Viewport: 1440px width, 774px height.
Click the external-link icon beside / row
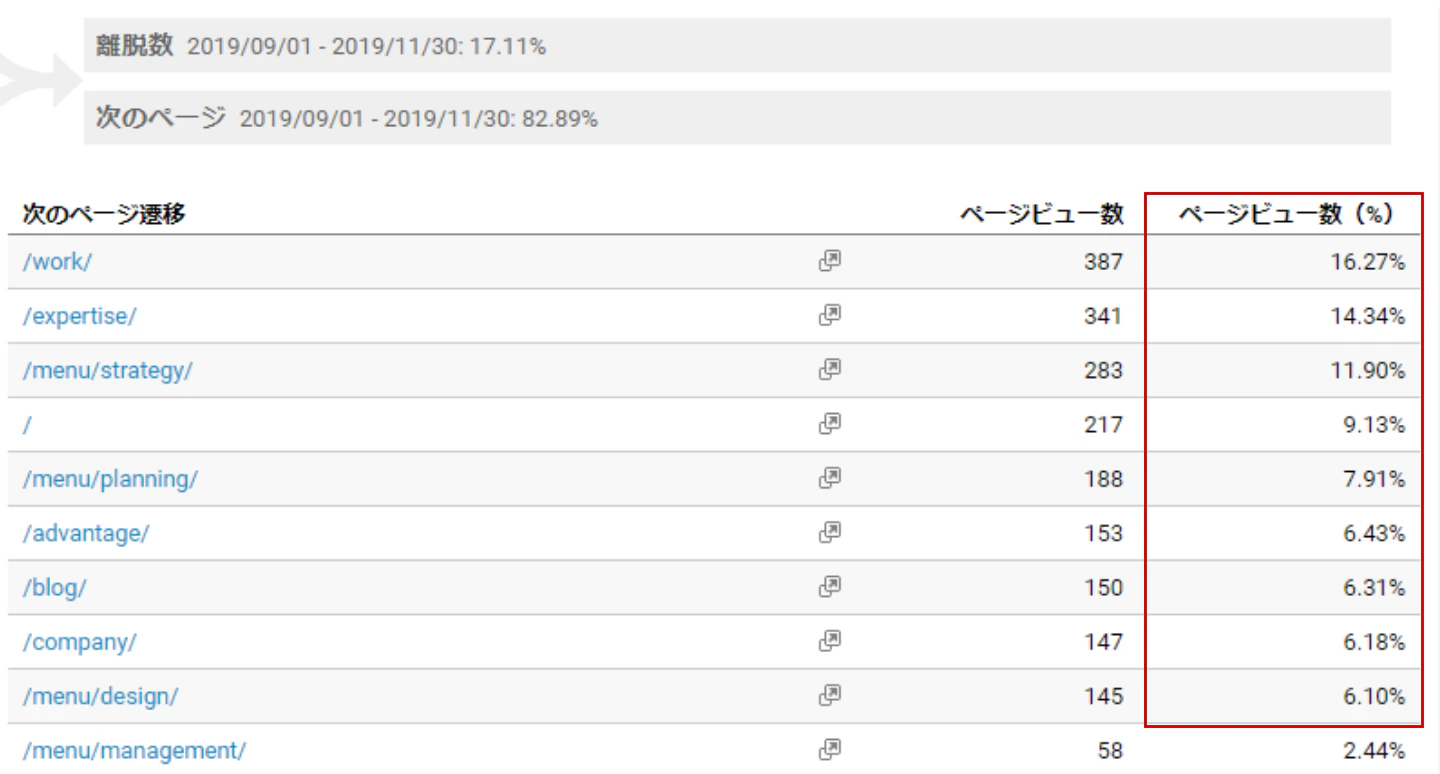click(829, 424)
